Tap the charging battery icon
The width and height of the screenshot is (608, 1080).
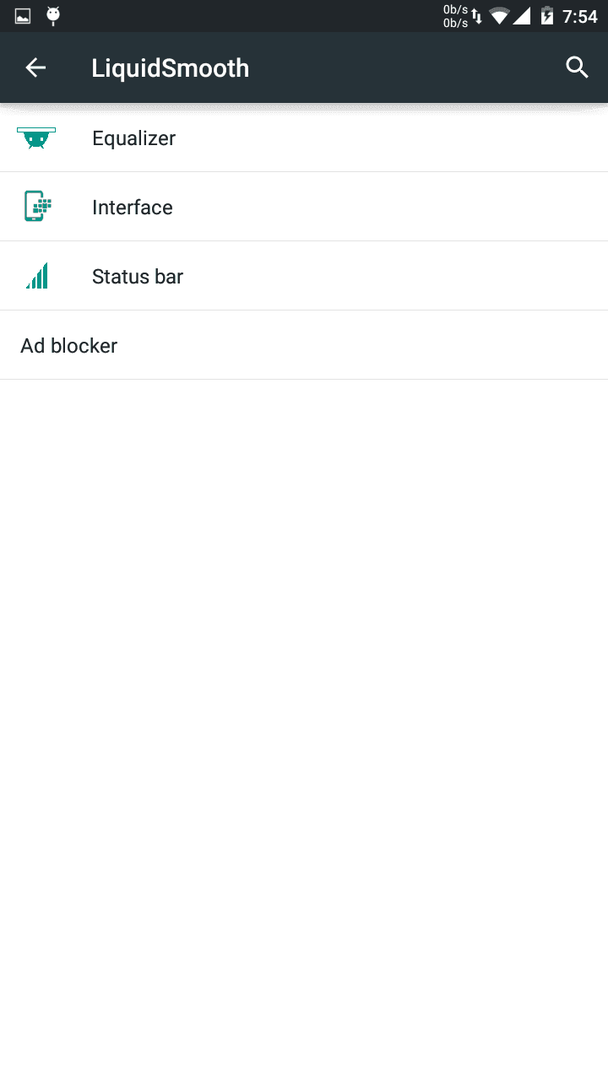click(x=547, y=15)
